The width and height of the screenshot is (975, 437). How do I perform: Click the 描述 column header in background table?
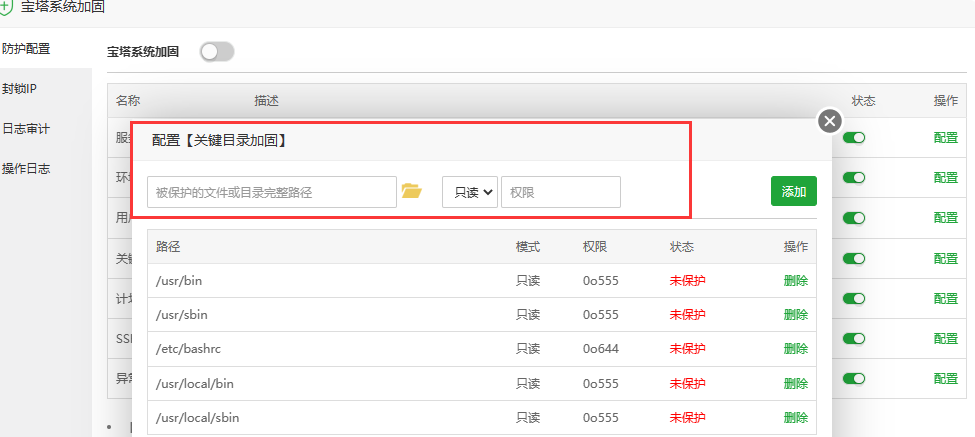[266, 101]
